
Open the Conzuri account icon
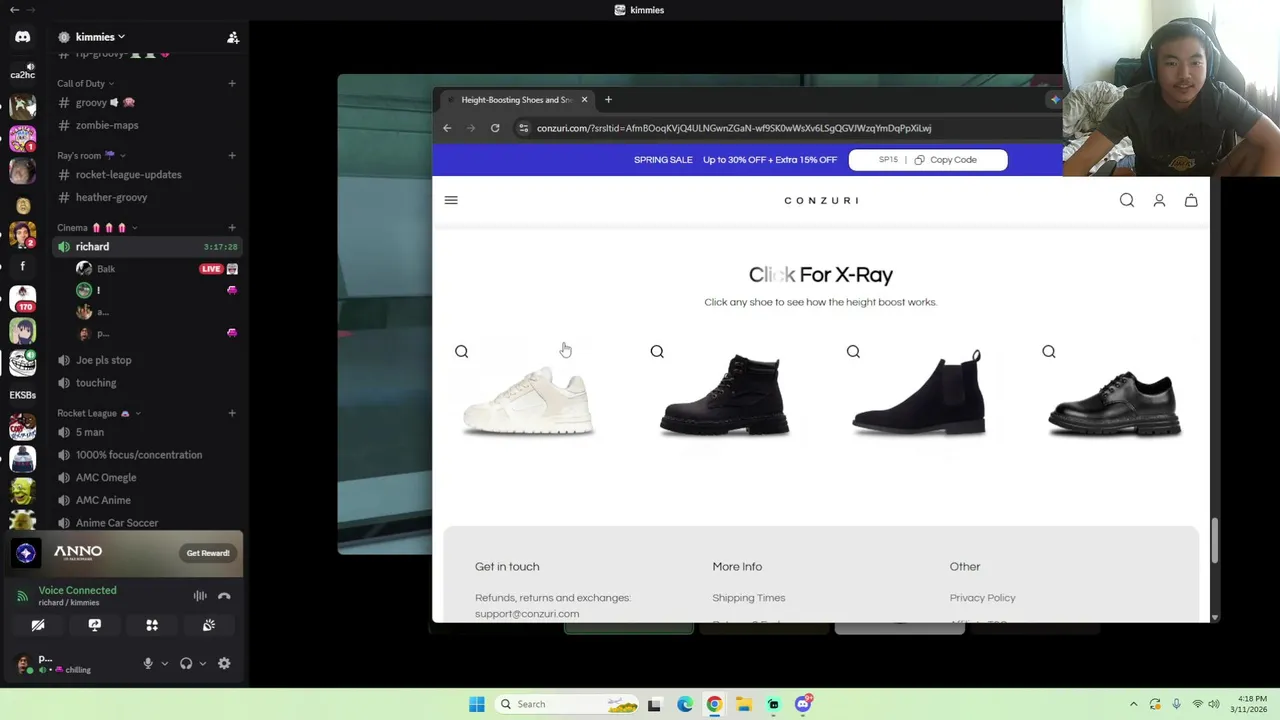click(1159, 200)
